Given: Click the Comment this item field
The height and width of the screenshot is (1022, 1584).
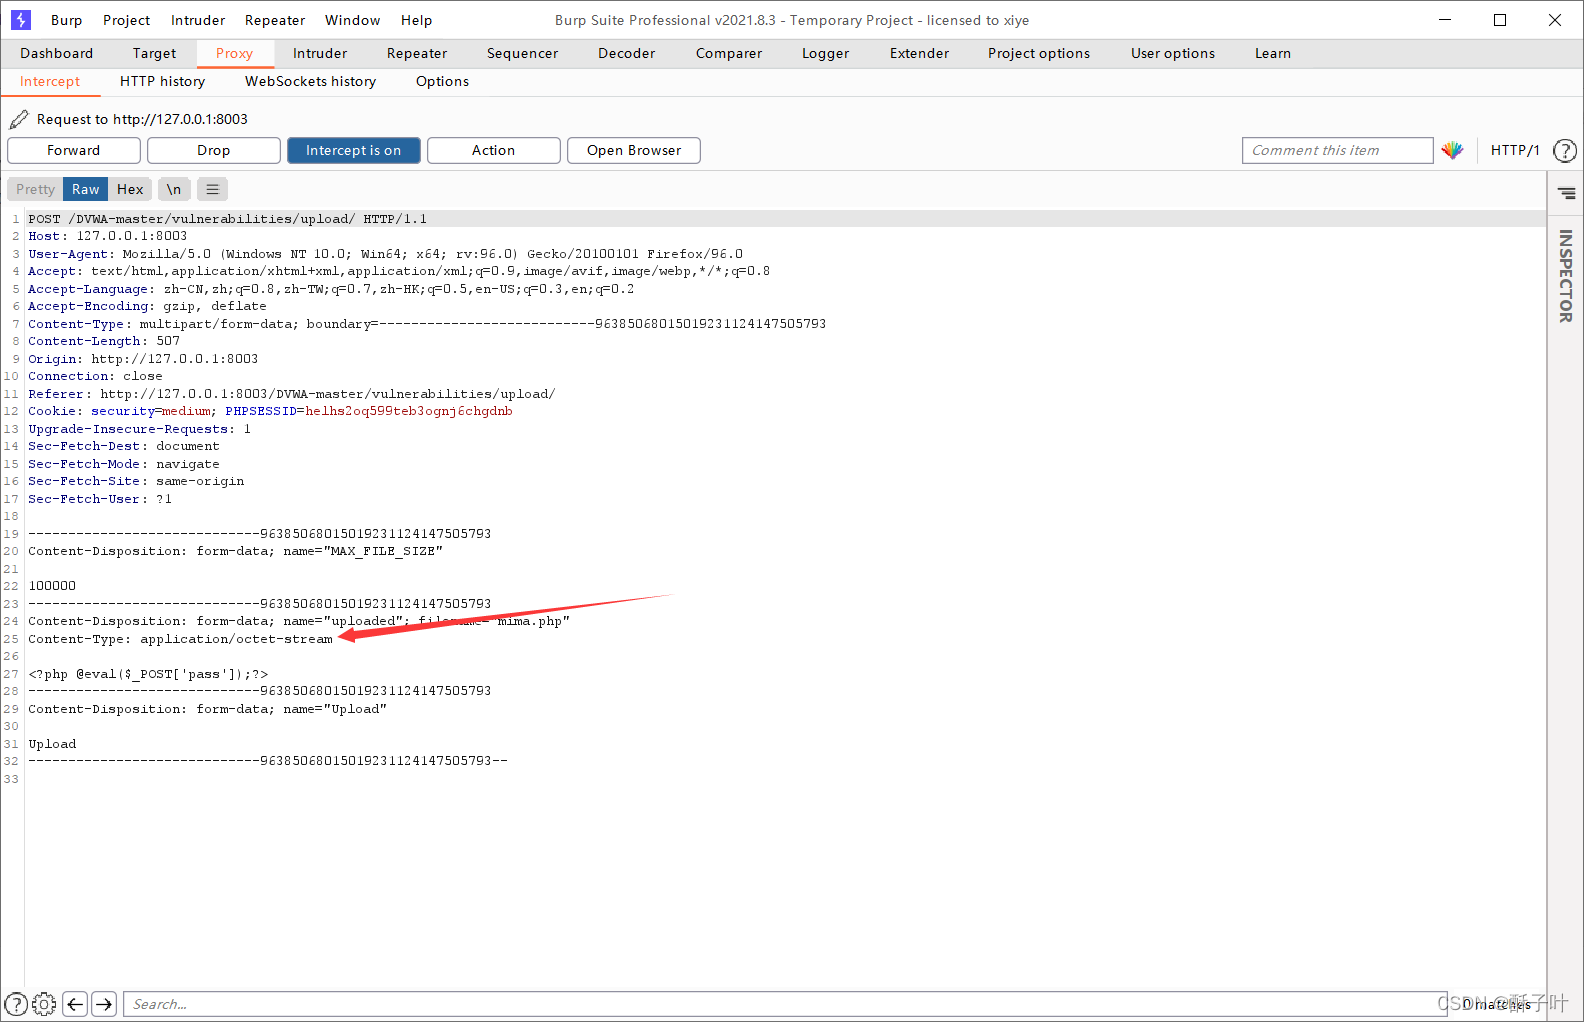Looking at the screenshot, I should pos(1338,150).
